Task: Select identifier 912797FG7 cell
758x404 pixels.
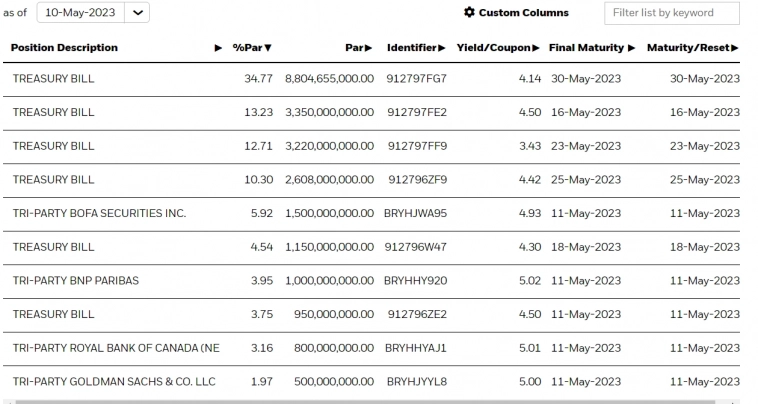Action: pyautogui.click(x=416, y=78)
